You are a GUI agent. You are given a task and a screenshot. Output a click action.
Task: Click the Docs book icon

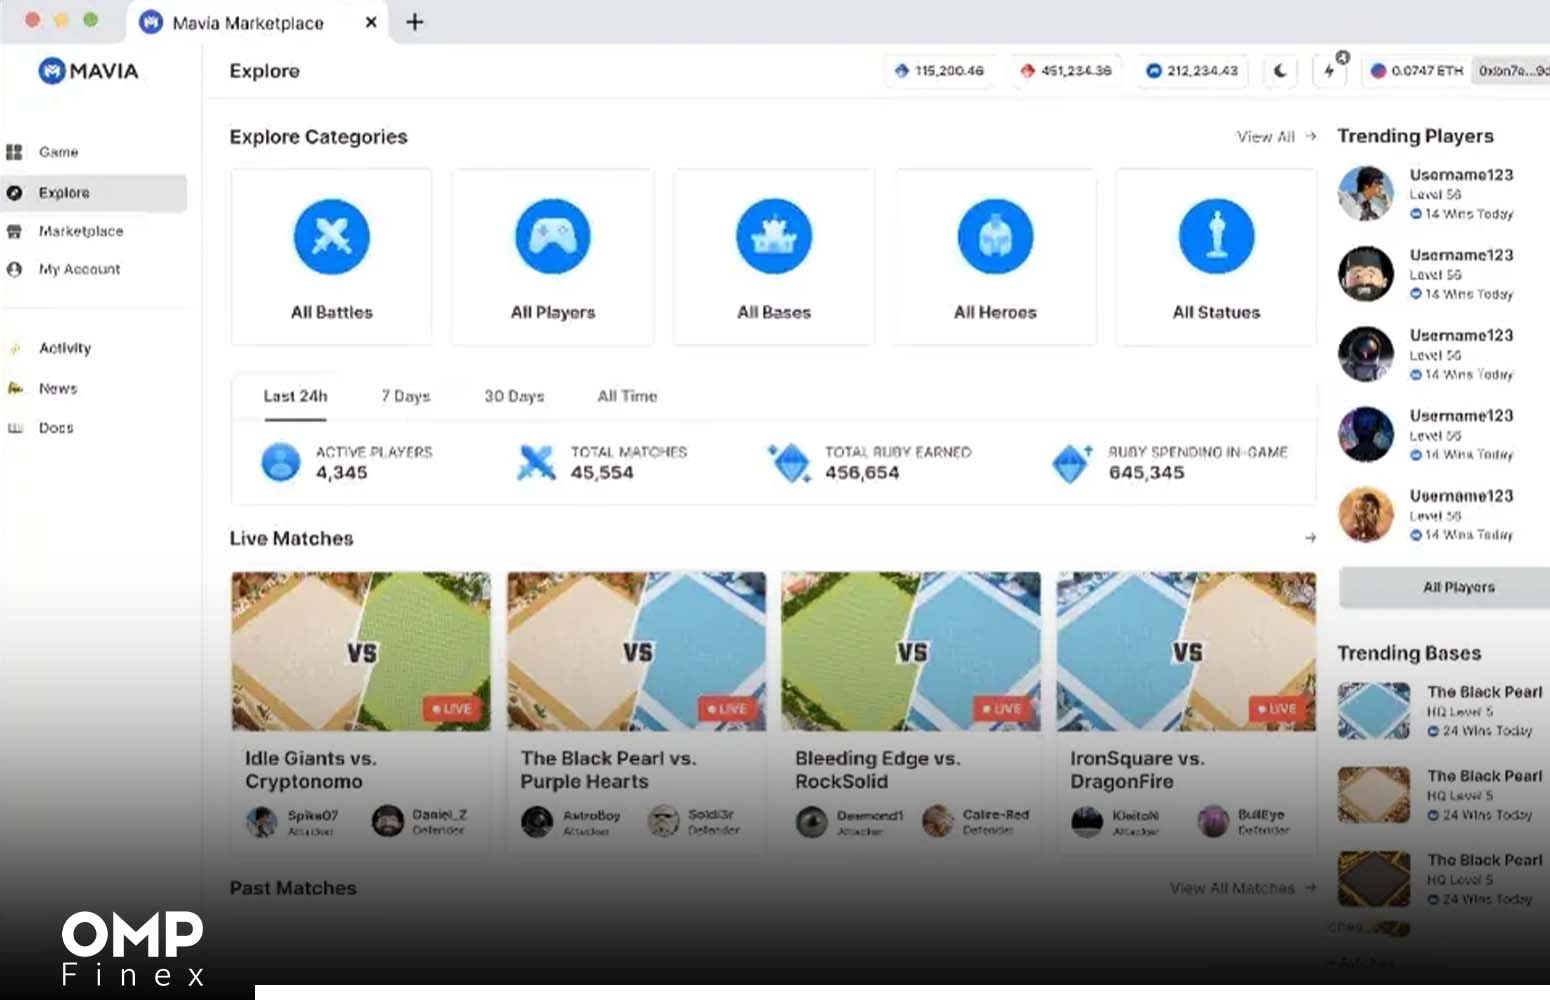14,428
